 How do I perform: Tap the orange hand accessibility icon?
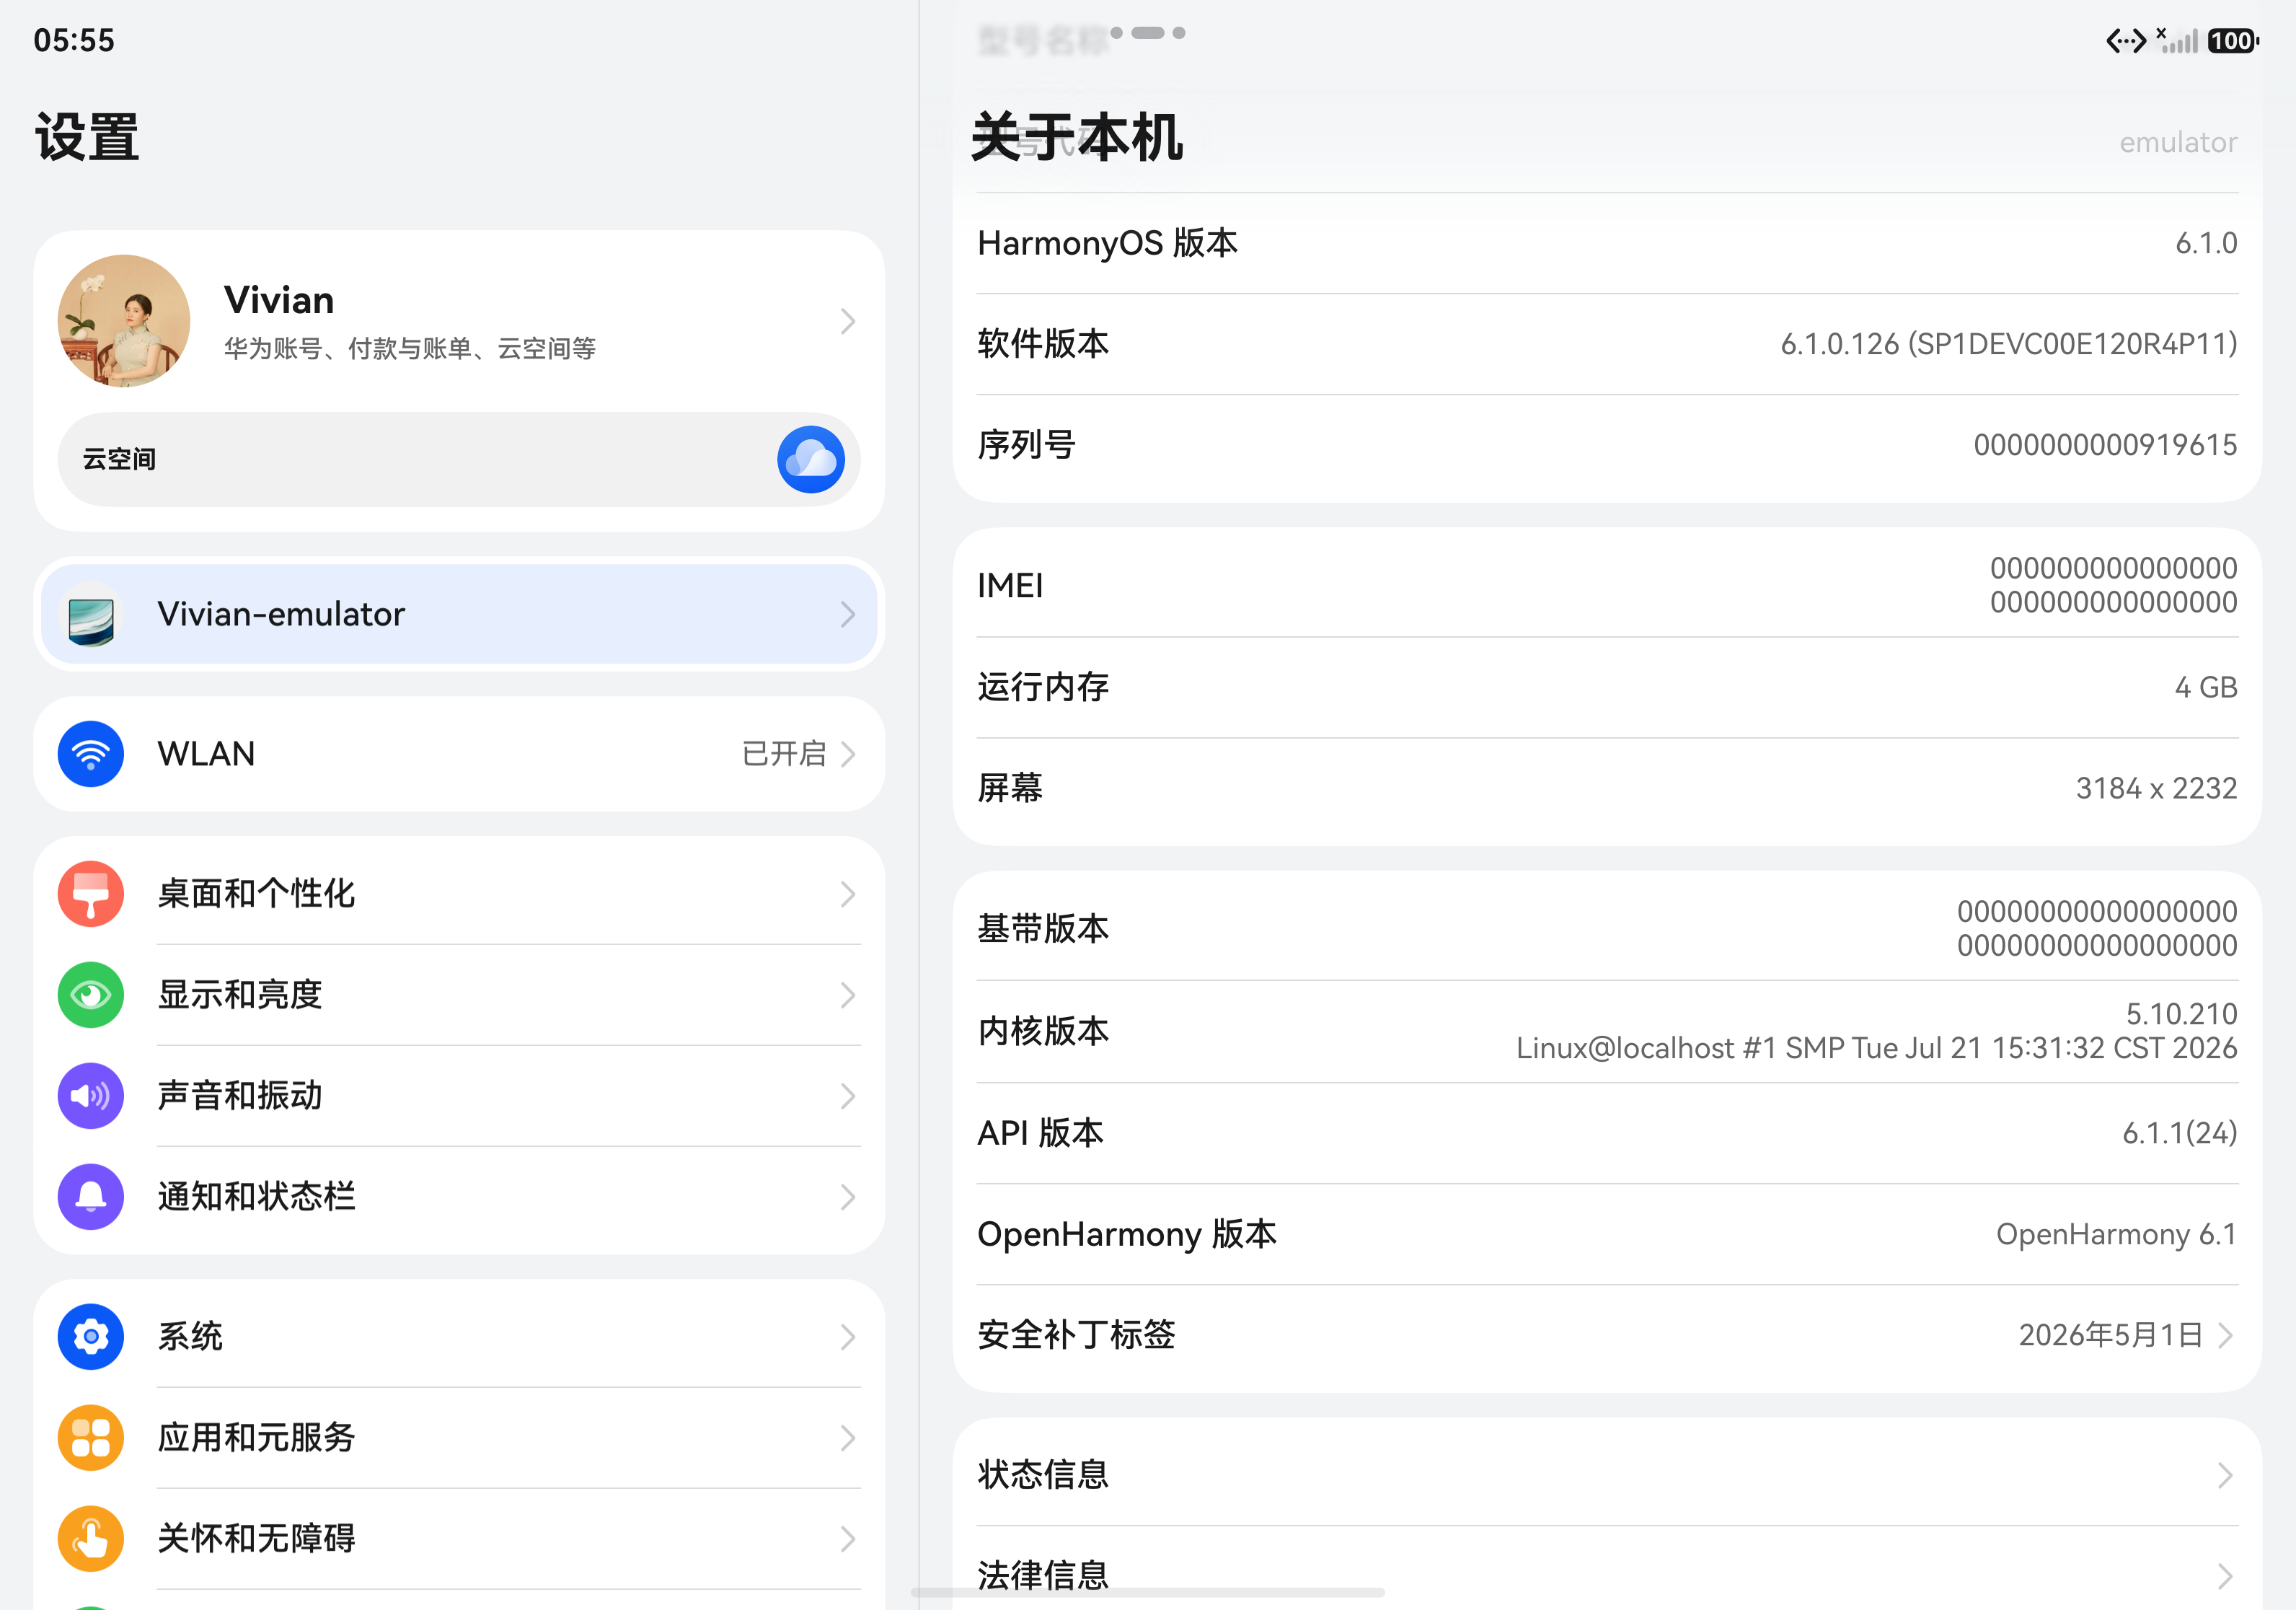coord(91,1539)
